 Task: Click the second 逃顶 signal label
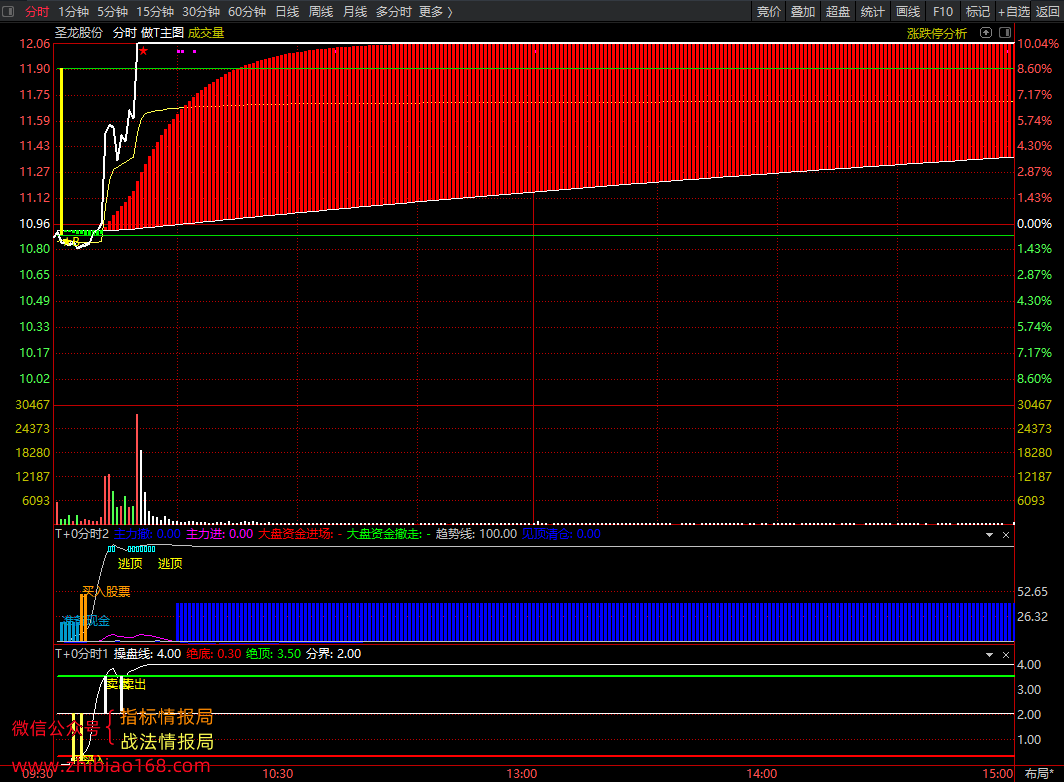pyautogui.click(x=170, y=563)
